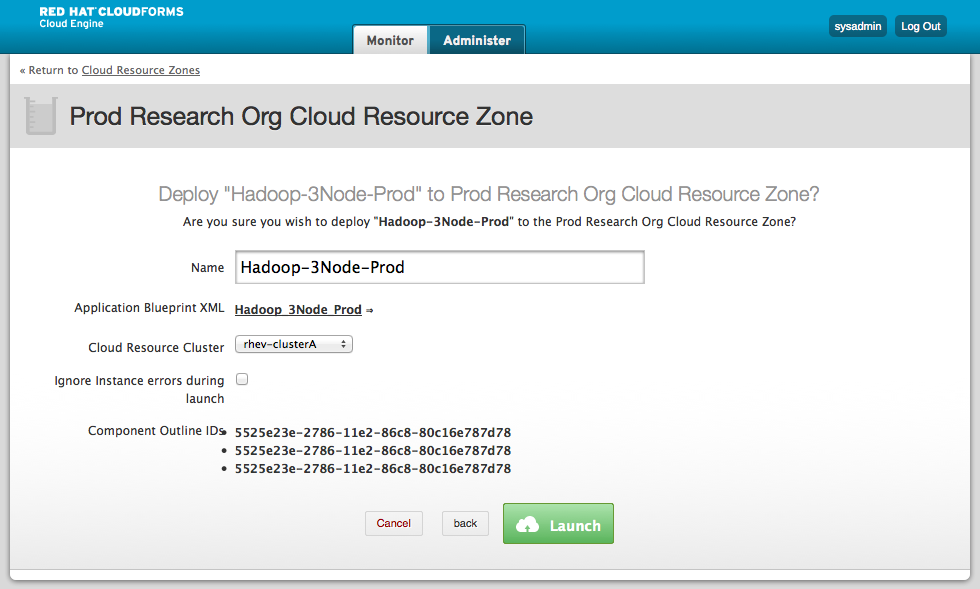Enable the Ignore Instance errors checkbox
Viewport: 980px width, 589px height.
[x=241, y=380]
